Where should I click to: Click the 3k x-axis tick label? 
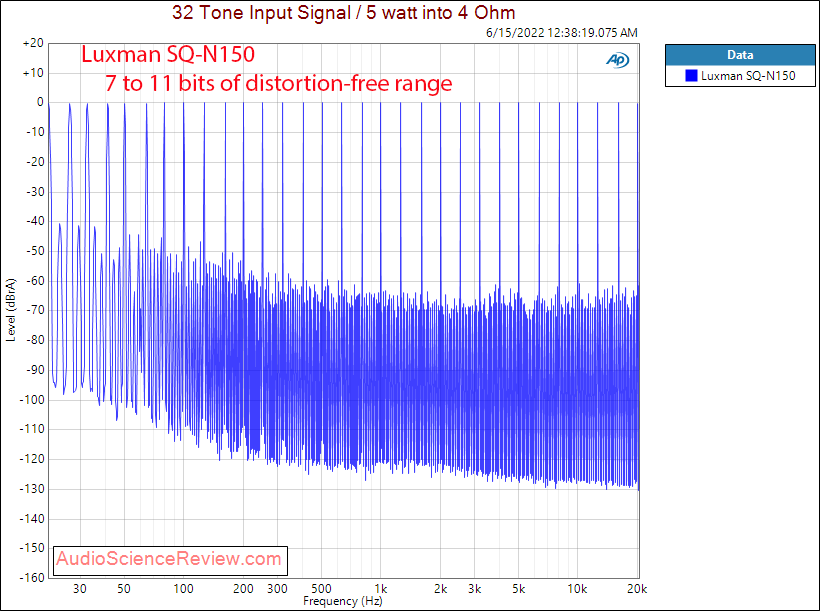(x=475, y=589)
